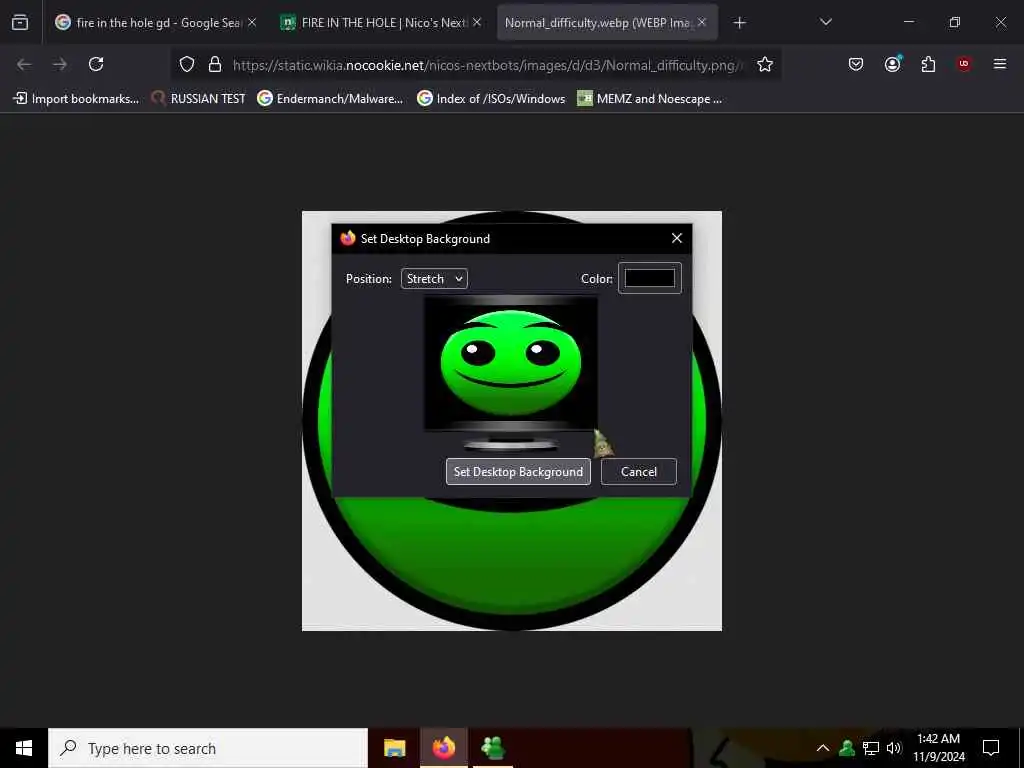Image resolution: width=1024 pixels, height=768 pixels.
Task: Click the taskbar search box
Action: click(208, 748)
